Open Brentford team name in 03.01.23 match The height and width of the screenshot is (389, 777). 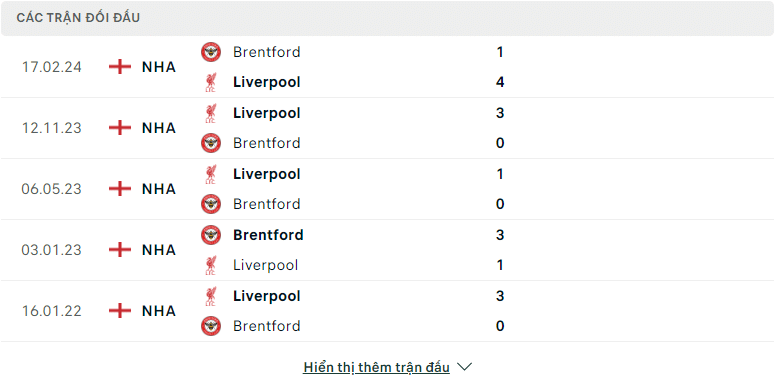click(268, 235)
